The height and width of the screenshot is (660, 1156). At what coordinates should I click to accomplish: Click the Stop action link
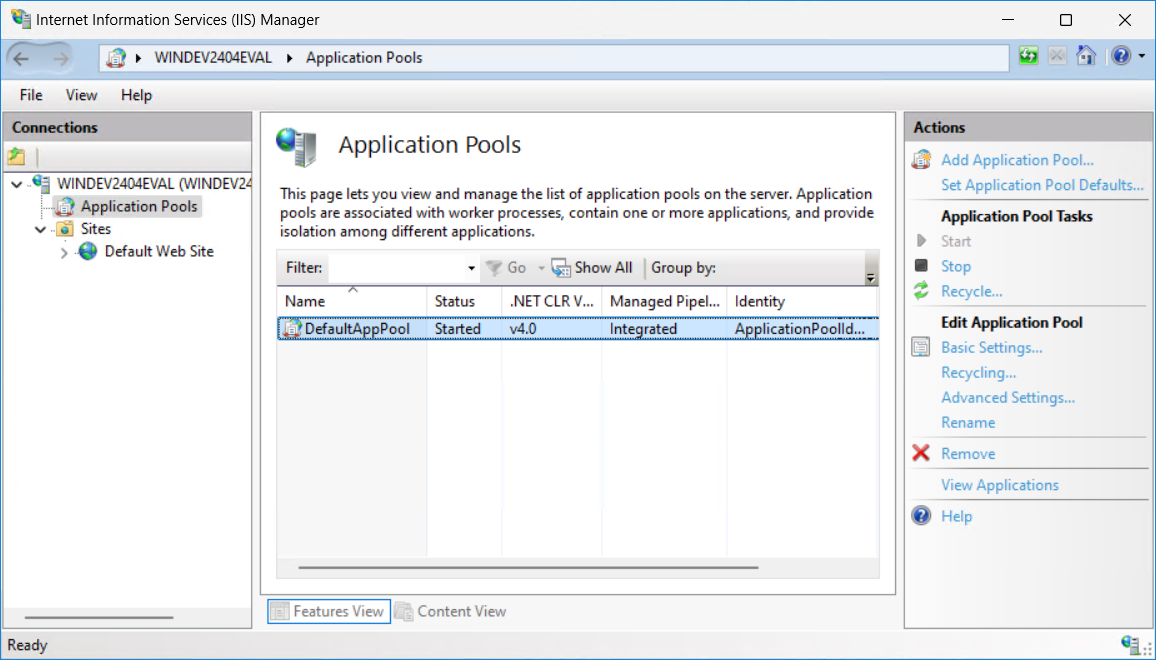[955, 266]
